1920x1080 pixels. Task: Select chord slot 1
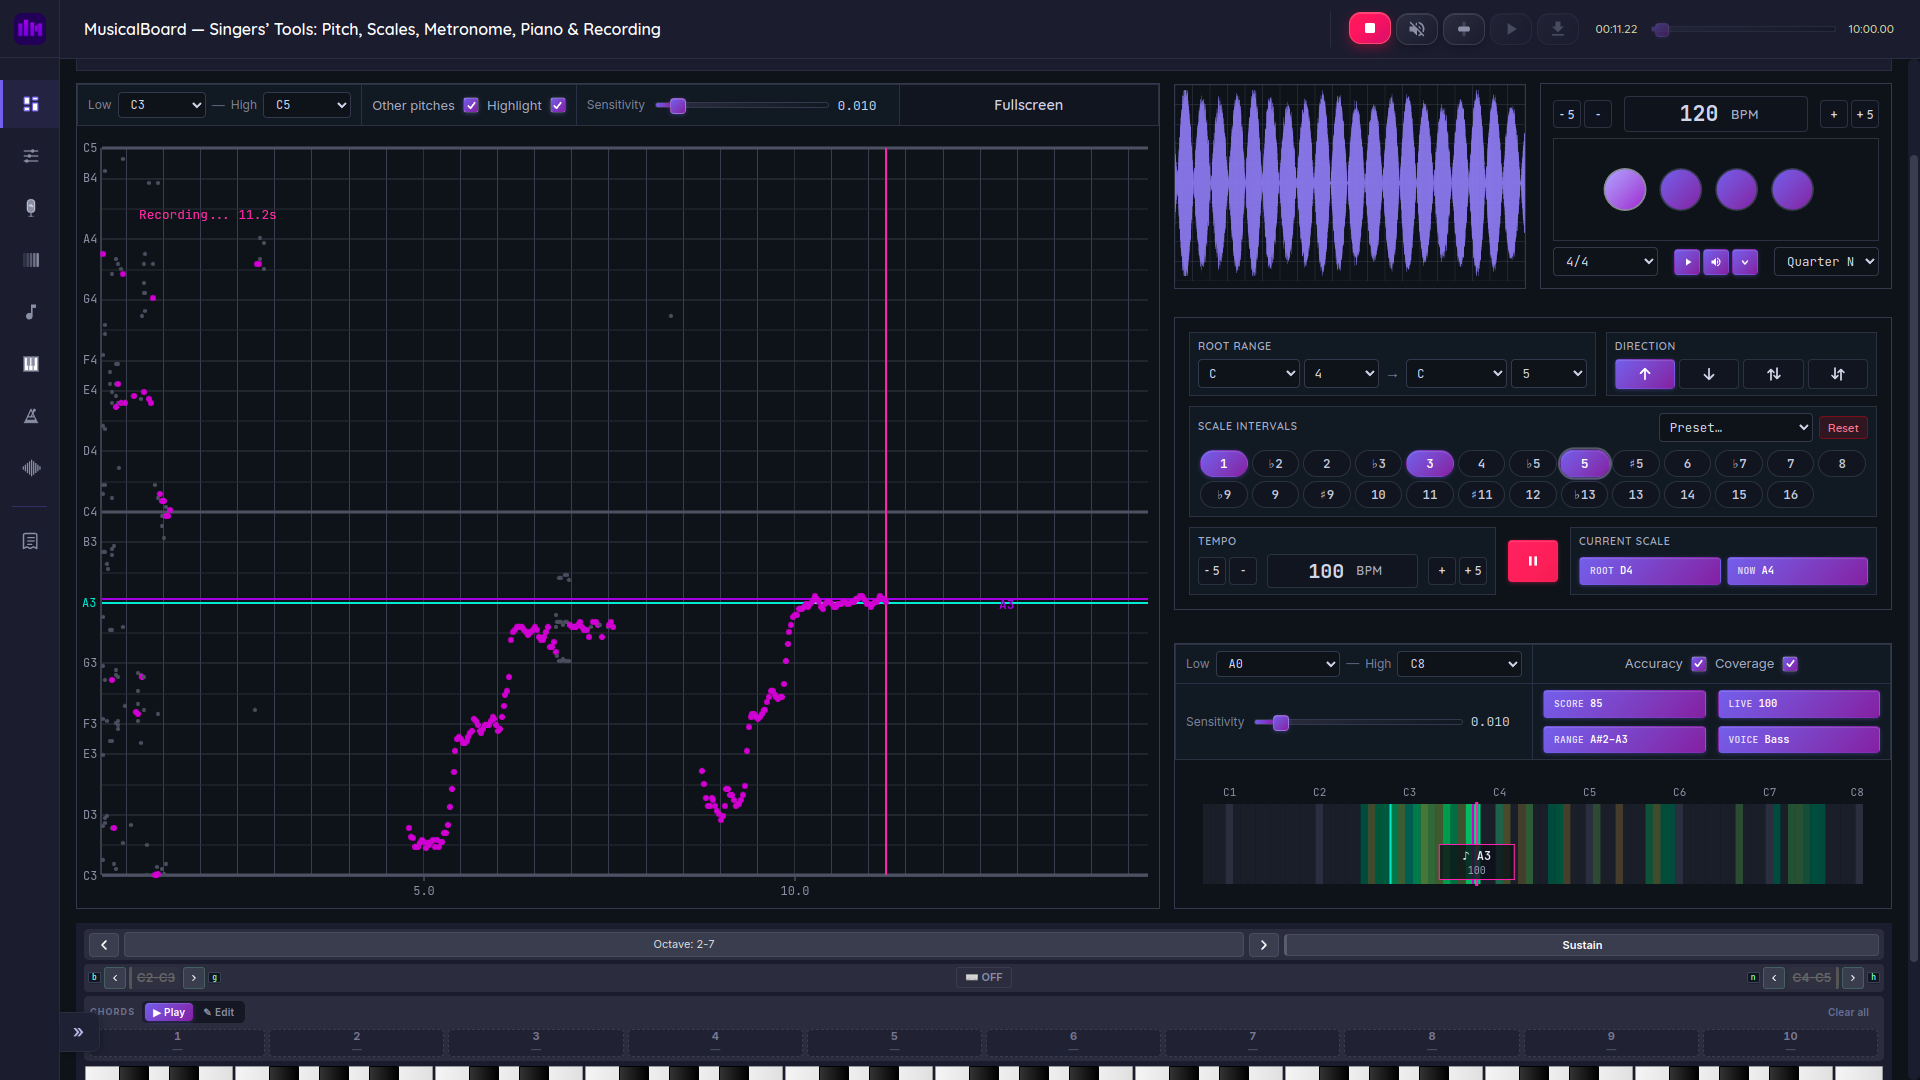point(177,1042)
